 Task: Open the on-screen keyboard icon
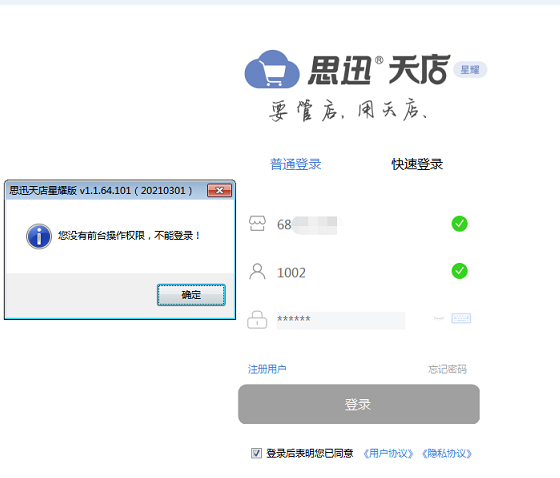click(x=461, y=318)
